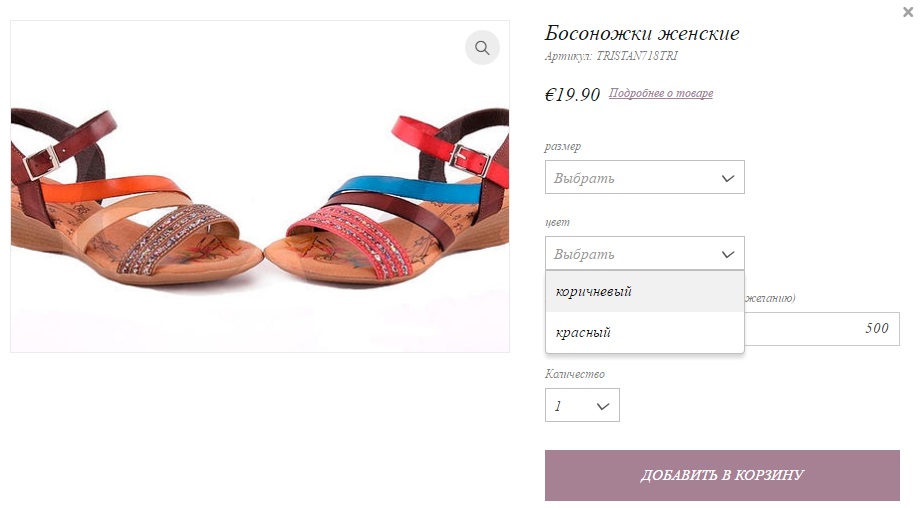Click the chevron arrow of Количество selector
Image resolution: width=920 pixels, height=508 pixels.
(603, 406)
